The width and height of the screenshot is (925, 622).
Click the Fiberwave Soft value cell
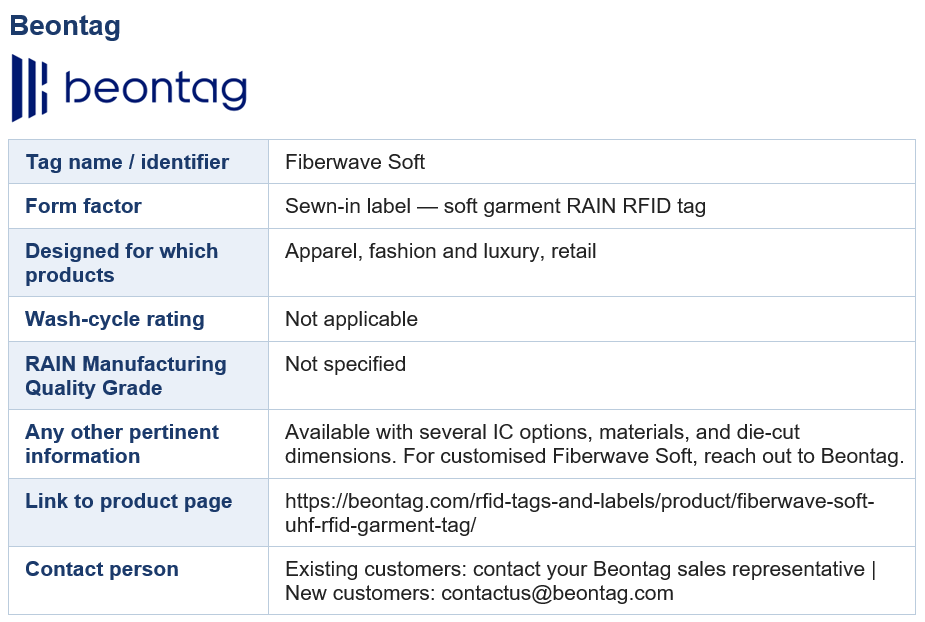tap(592, 162)
